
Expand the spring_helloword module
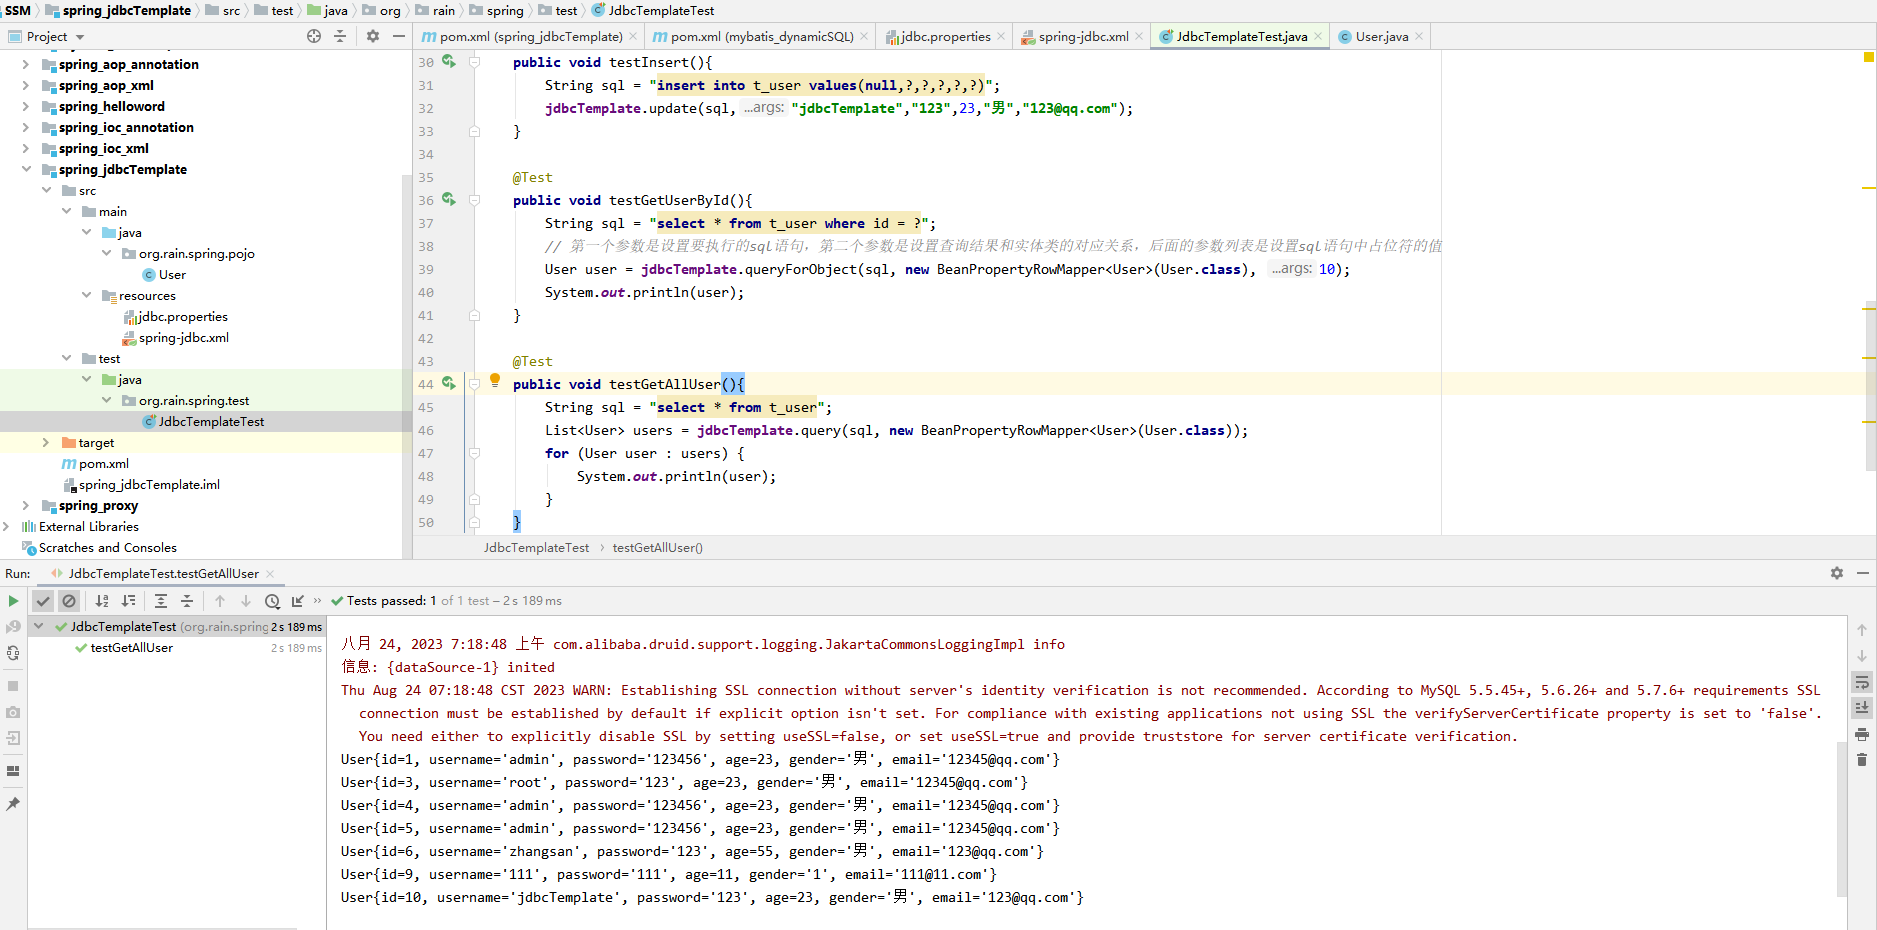(x=26, y=106)
